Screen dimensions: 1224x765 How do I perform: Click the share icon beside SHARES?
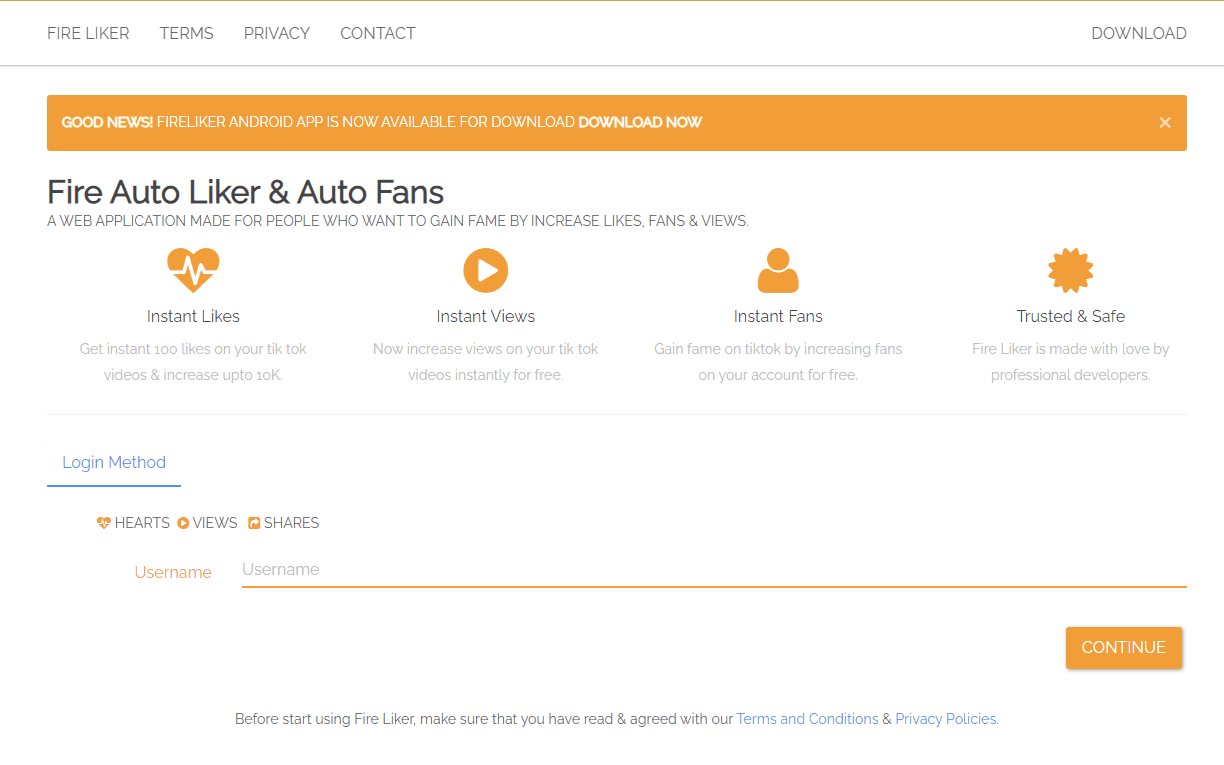tap(256, 522)
